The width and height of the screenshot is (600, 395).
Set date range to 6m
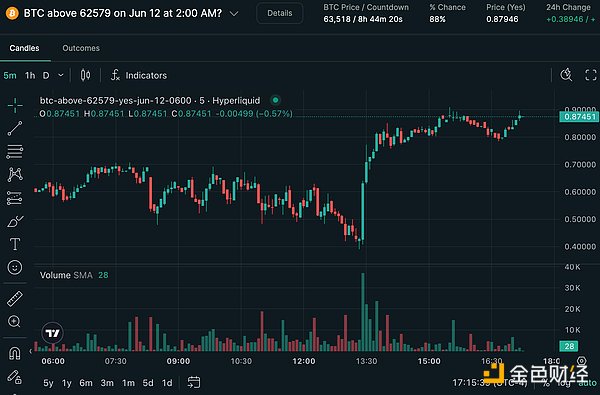[86, 383]
